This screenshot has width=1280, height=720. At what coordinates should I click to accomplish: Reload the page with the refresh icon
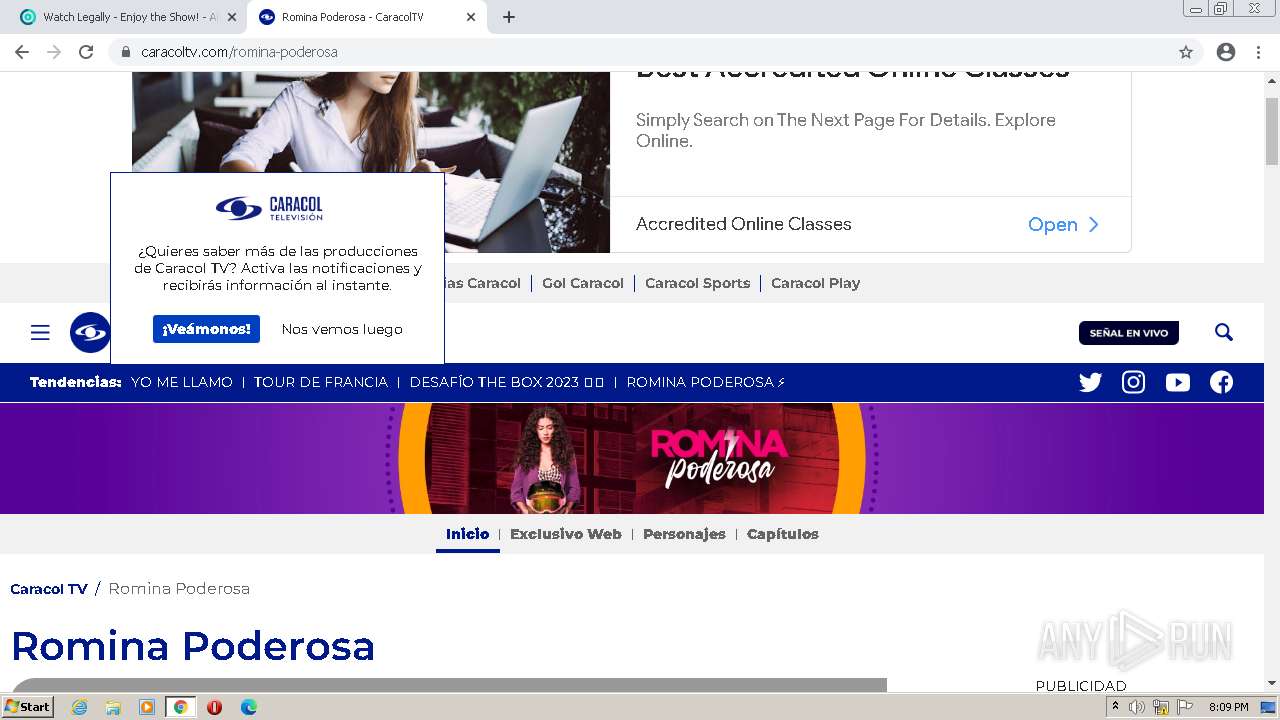point(86,52)
